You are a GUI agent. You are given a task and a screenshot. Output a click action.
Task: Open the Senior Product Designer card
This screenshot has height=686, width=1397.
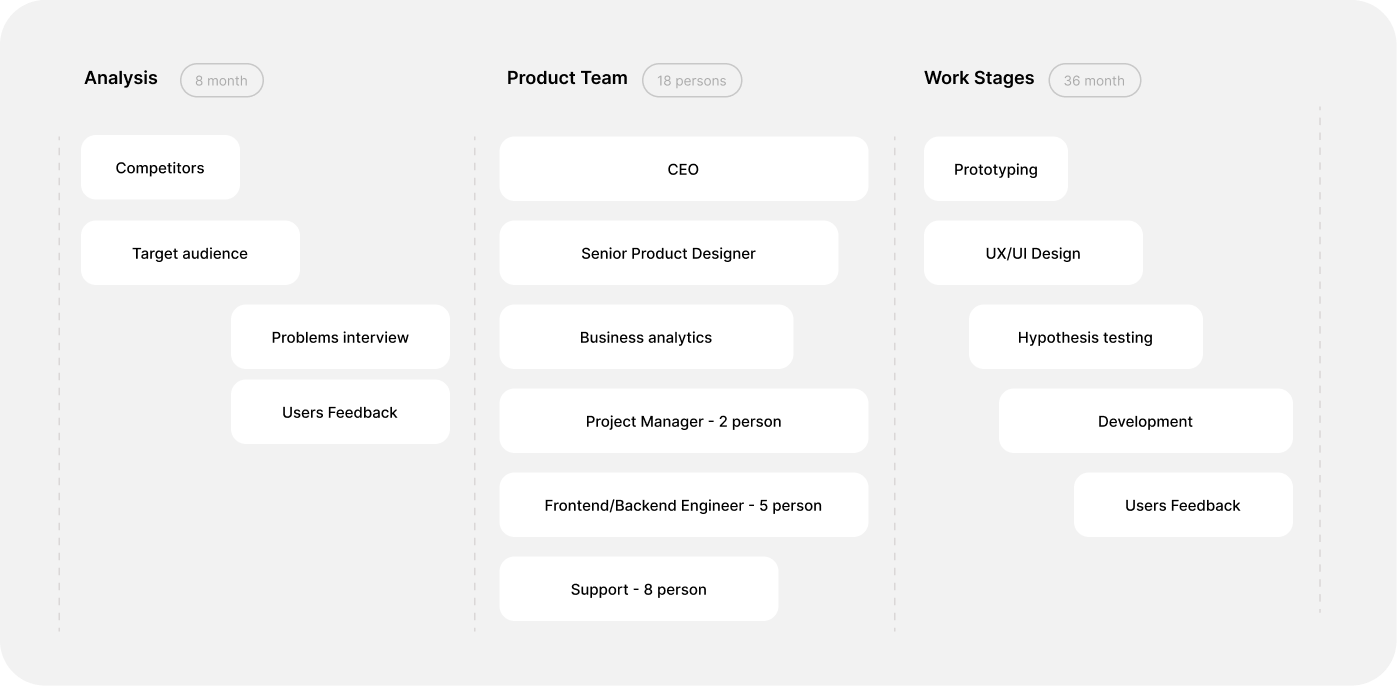tap(668, 253)
